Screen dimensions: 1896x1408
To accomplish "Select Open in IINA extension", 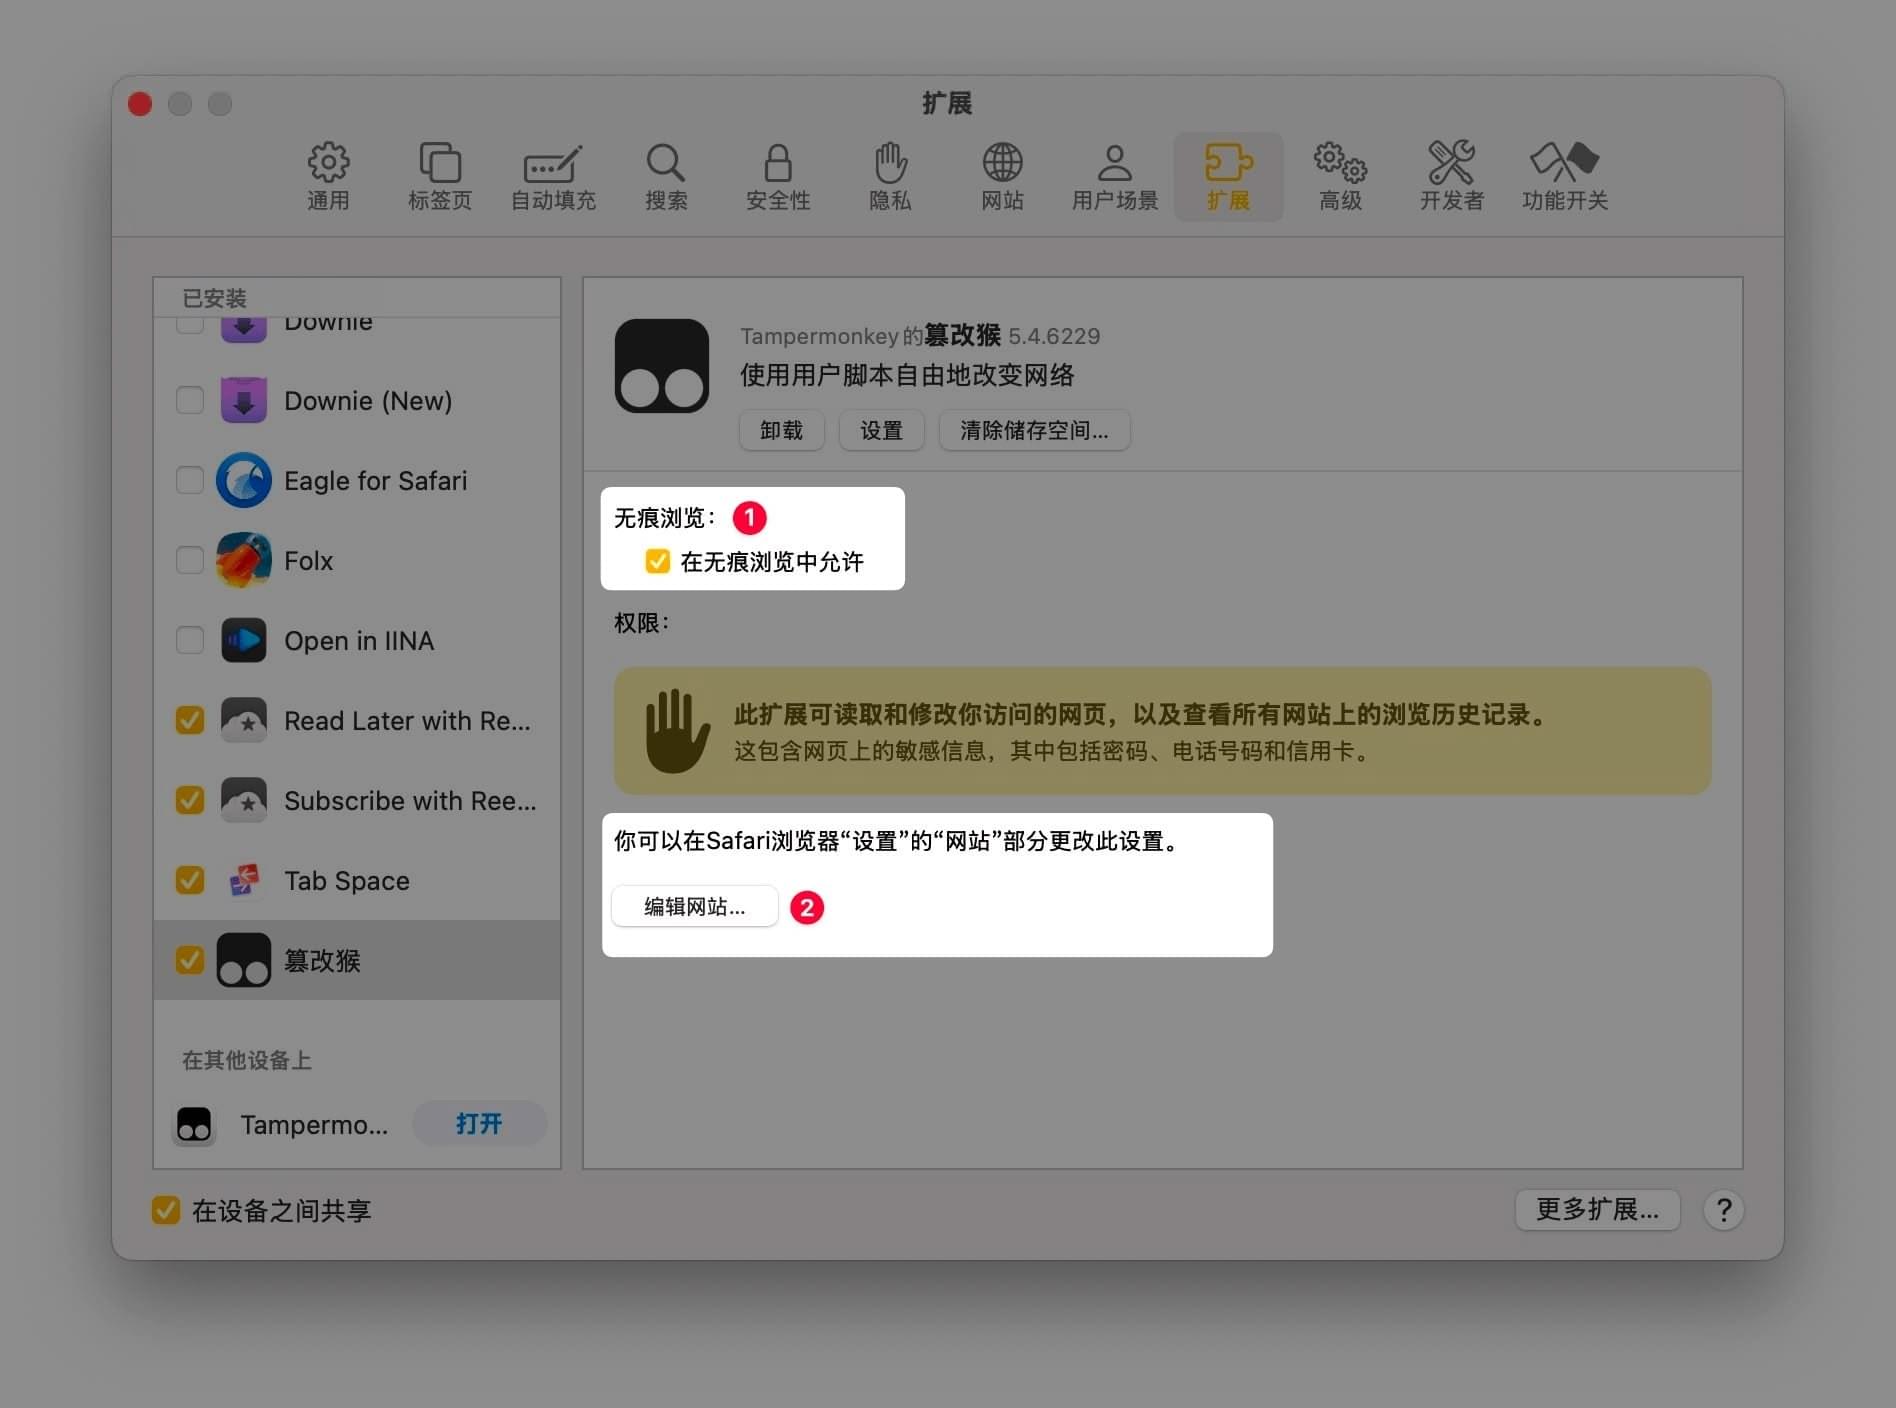I will [359, 640].
